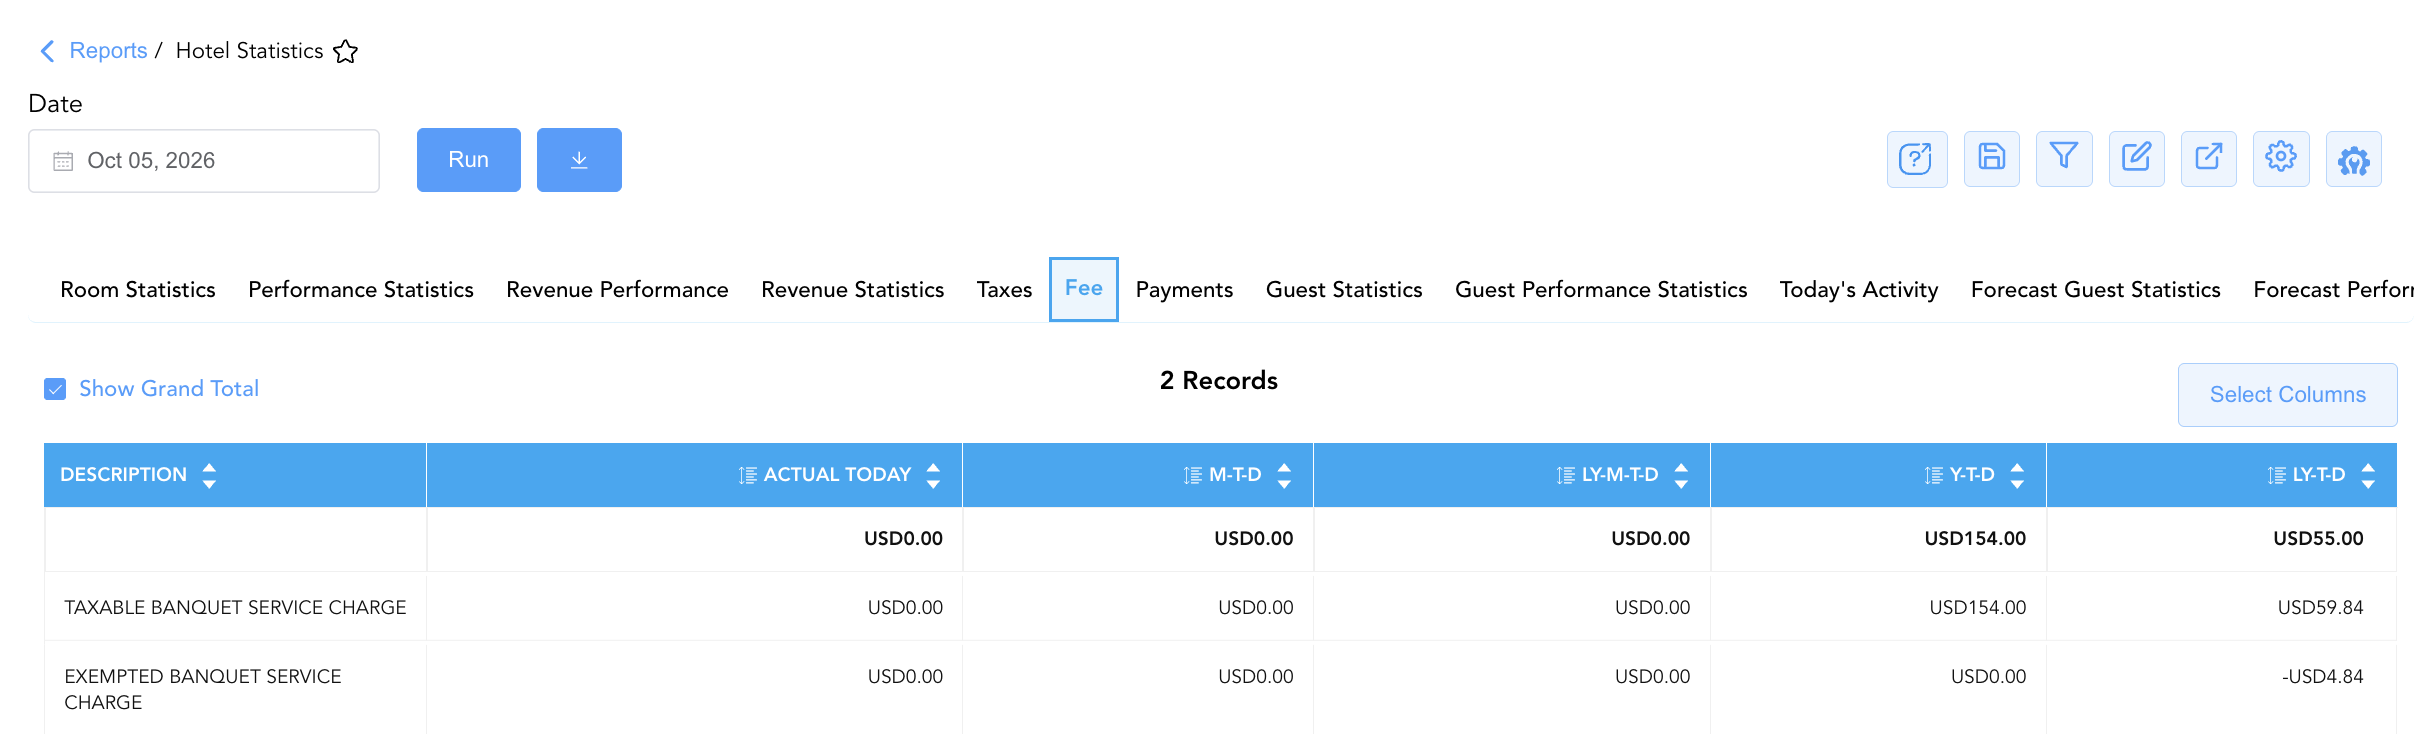Image resolution: width=2432 pixels, height=734 pixels.
Task: Click the save floppy disk icon
Action: pyautogui.click(x=1992, y=158)
